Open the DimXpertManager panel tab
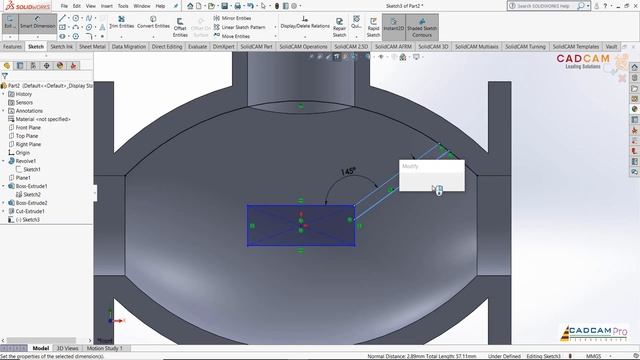This screenshot has height=360, width=640. click(x=47, y=66)
